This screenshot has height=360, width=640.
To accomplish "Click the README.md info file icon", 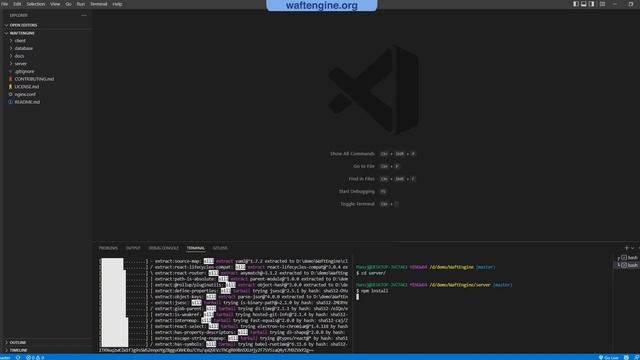I will point(11,102).
